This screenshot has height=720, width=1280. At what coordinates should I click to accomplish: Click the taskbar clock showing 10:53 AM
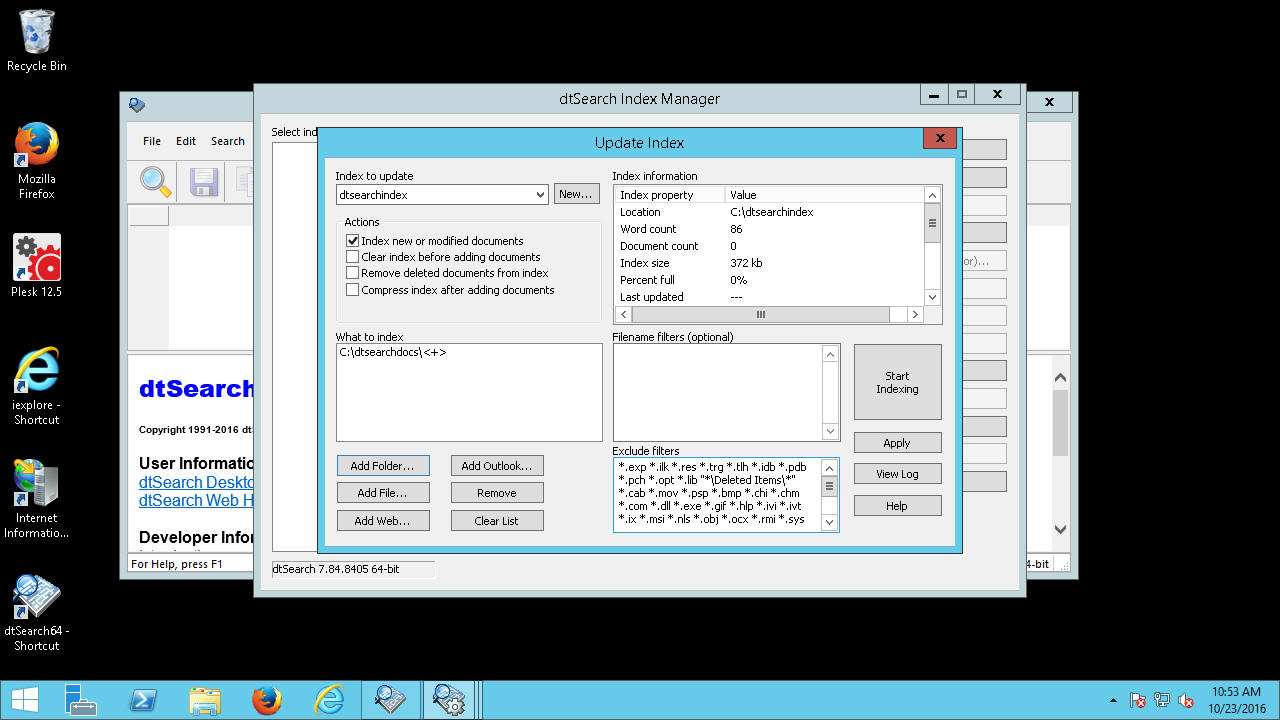coord(1236,700)
